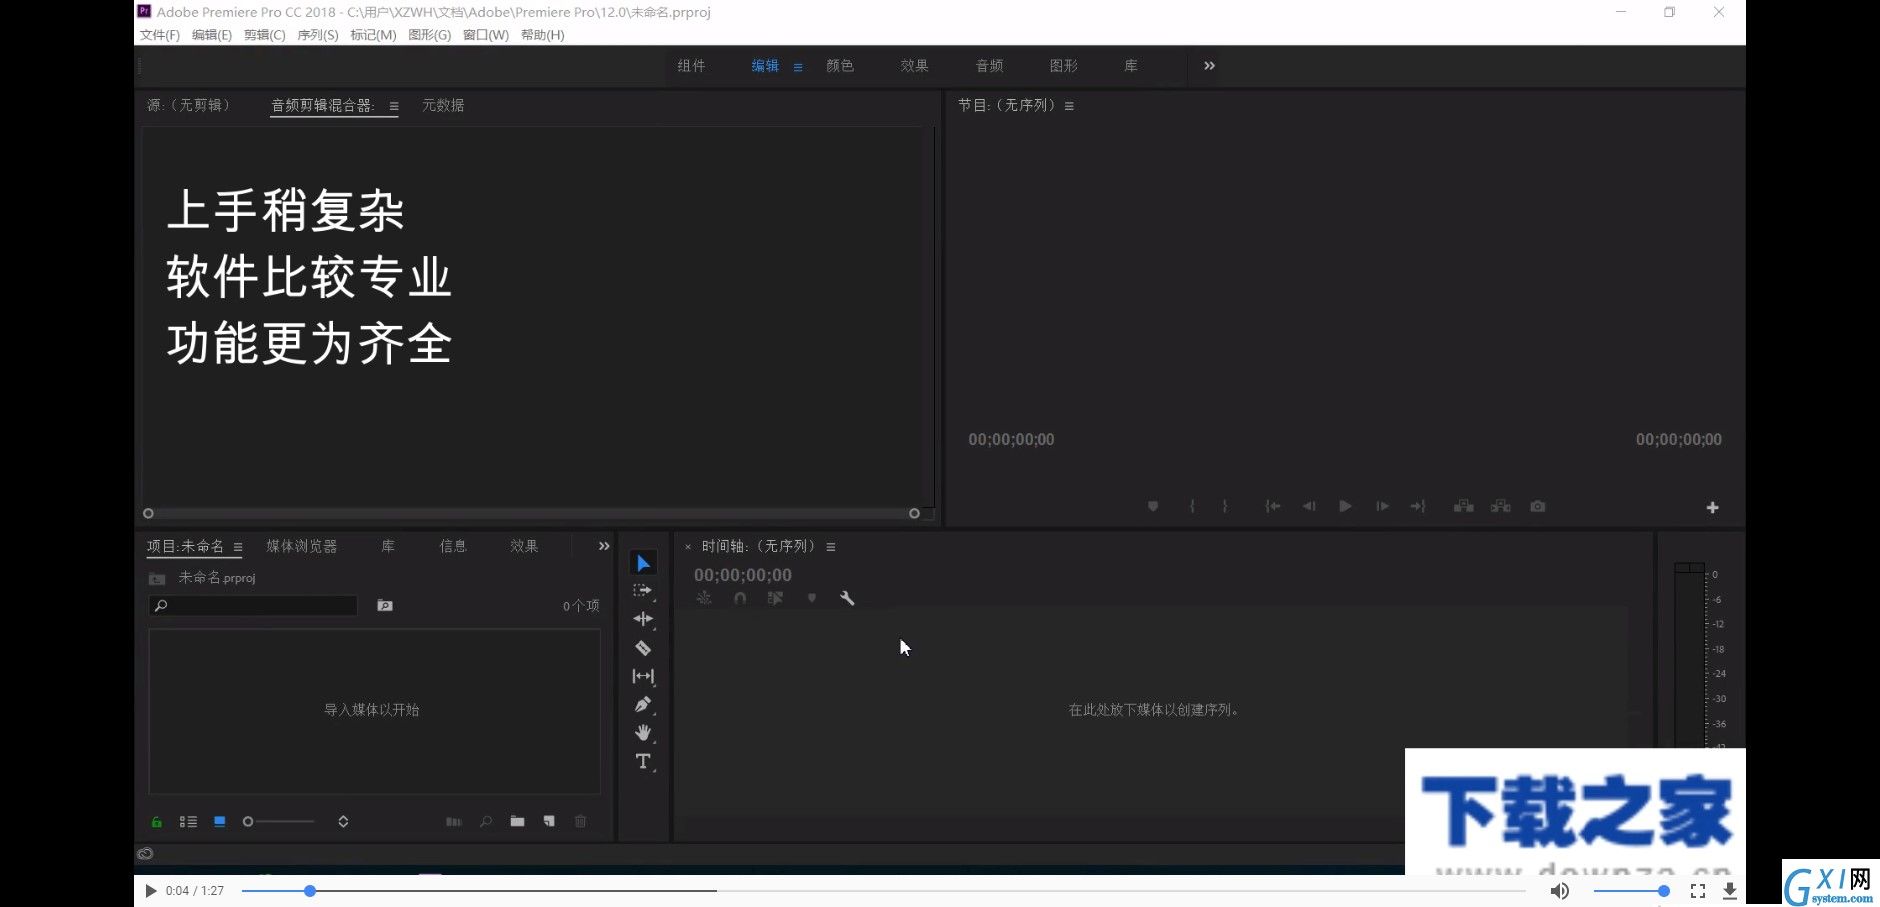Play the program monitor
Screen dimensions: 1880x907
tap(1345, 507)
